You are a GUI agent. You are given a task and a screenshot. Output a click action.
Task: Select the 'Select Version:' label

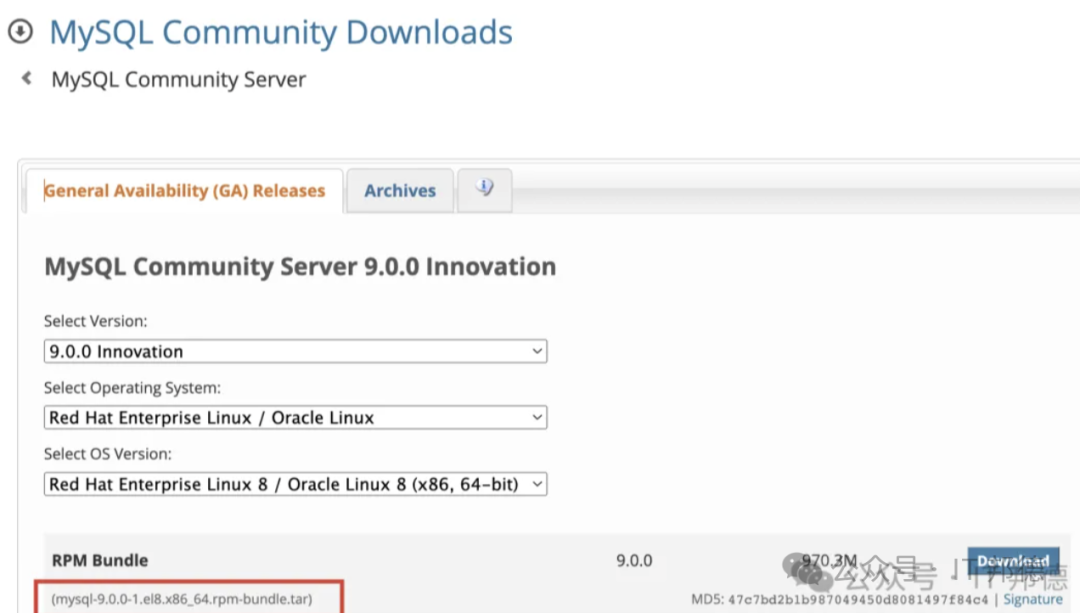tap(96, 321)
